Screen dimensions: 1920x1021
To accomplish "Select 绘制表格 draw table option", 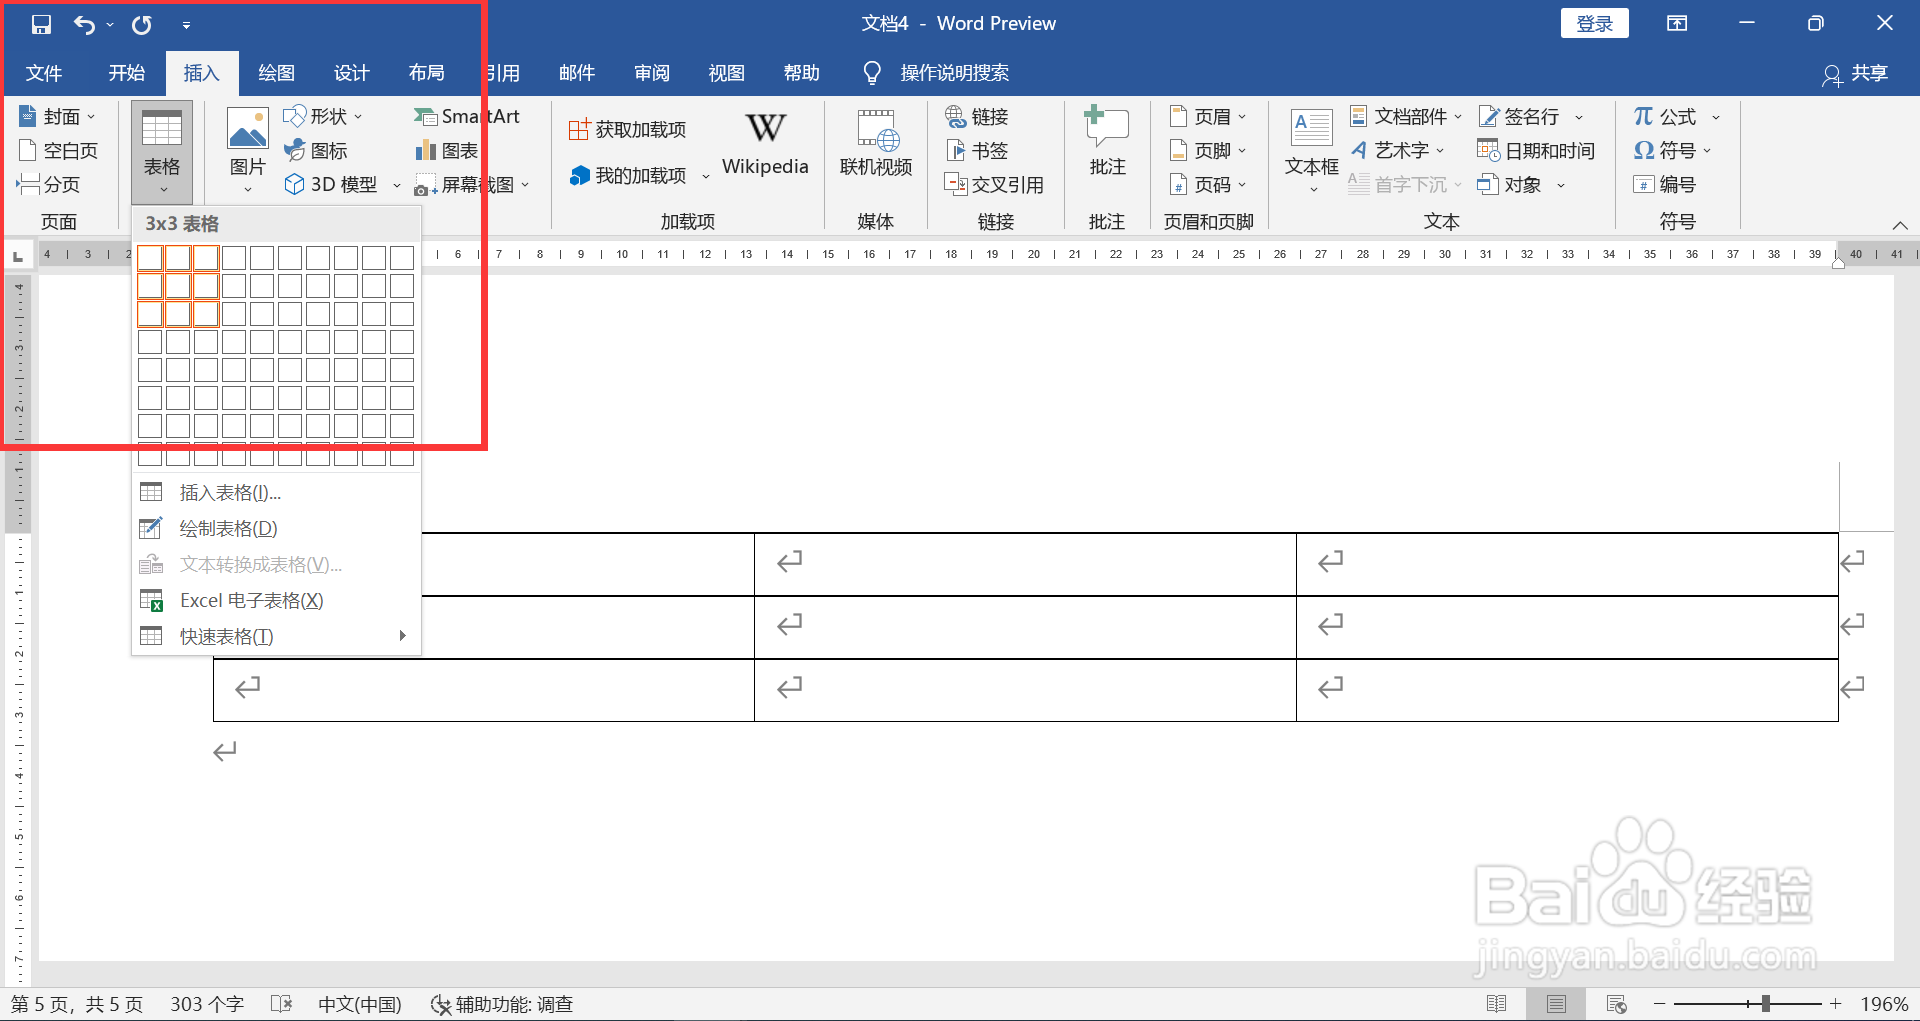I will [228, 528].
